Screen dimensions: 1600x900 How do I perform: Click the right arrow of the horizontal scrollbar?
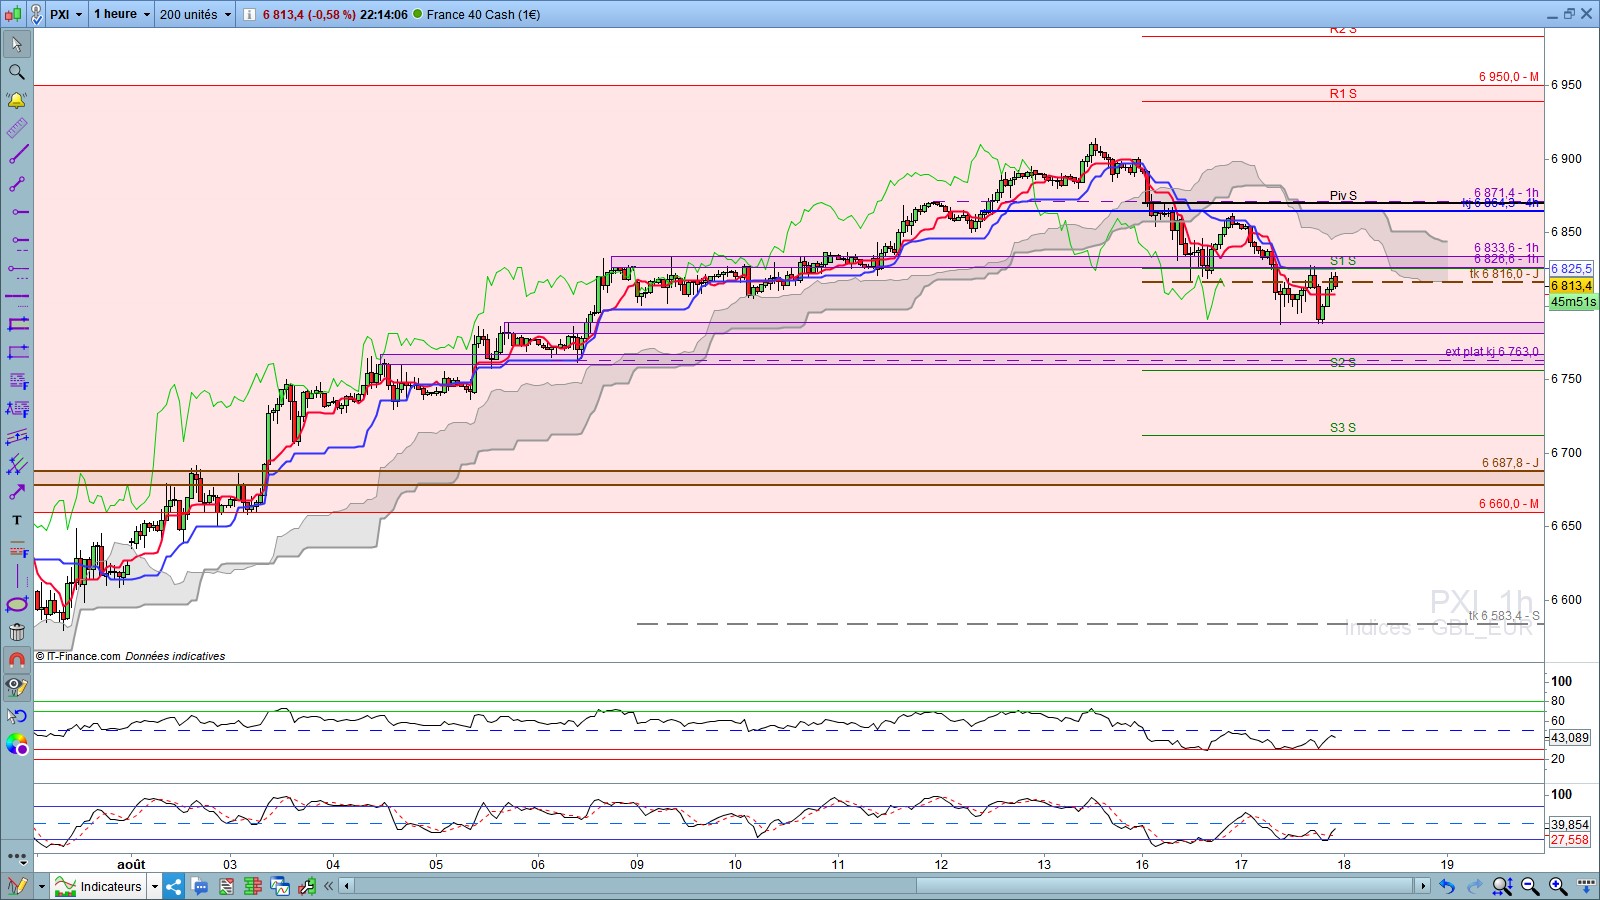pos(1422,886)
